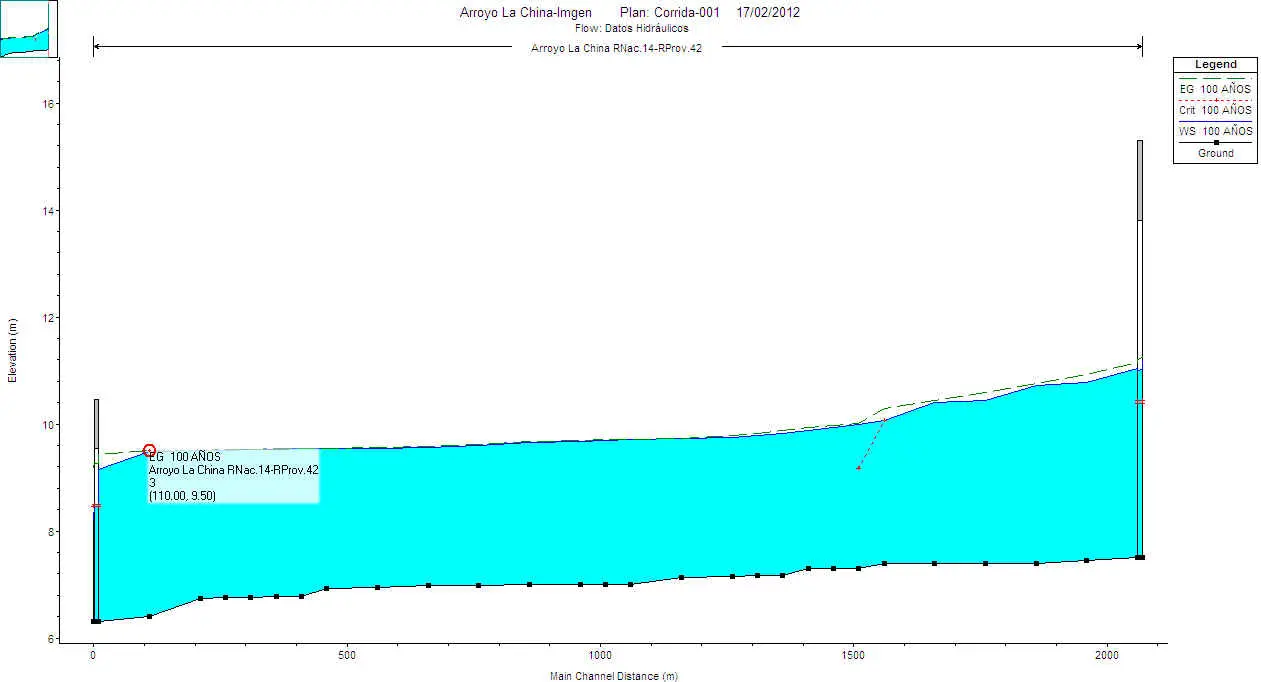Click the "500" distance tick label
Image resolution: width=1261 pixels, height=682 pixels.
point(346,656)
